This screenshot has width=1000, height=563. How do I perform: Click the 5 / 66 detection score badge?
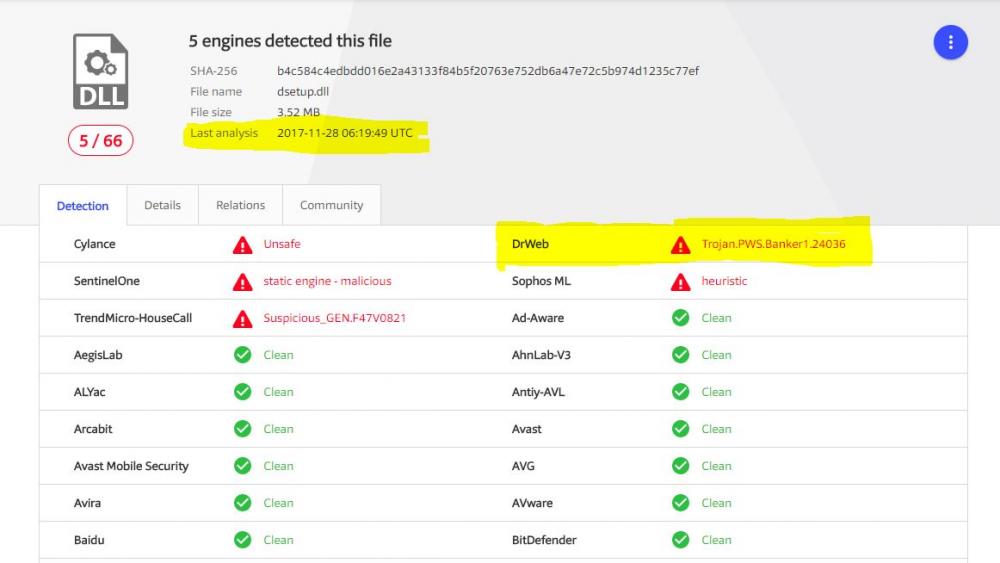pyautogui.click(x=100, y=141)
